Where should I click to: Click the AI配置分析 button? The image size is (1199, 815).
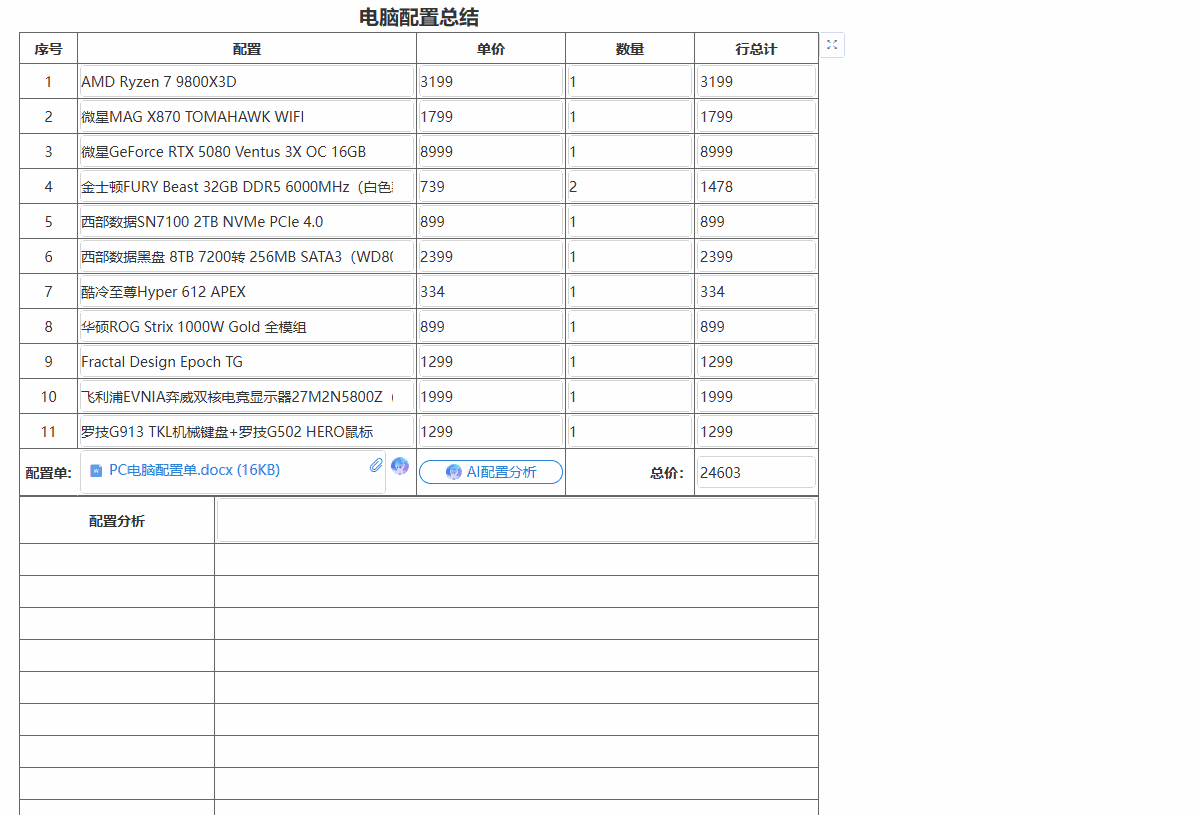coord(491,472)
